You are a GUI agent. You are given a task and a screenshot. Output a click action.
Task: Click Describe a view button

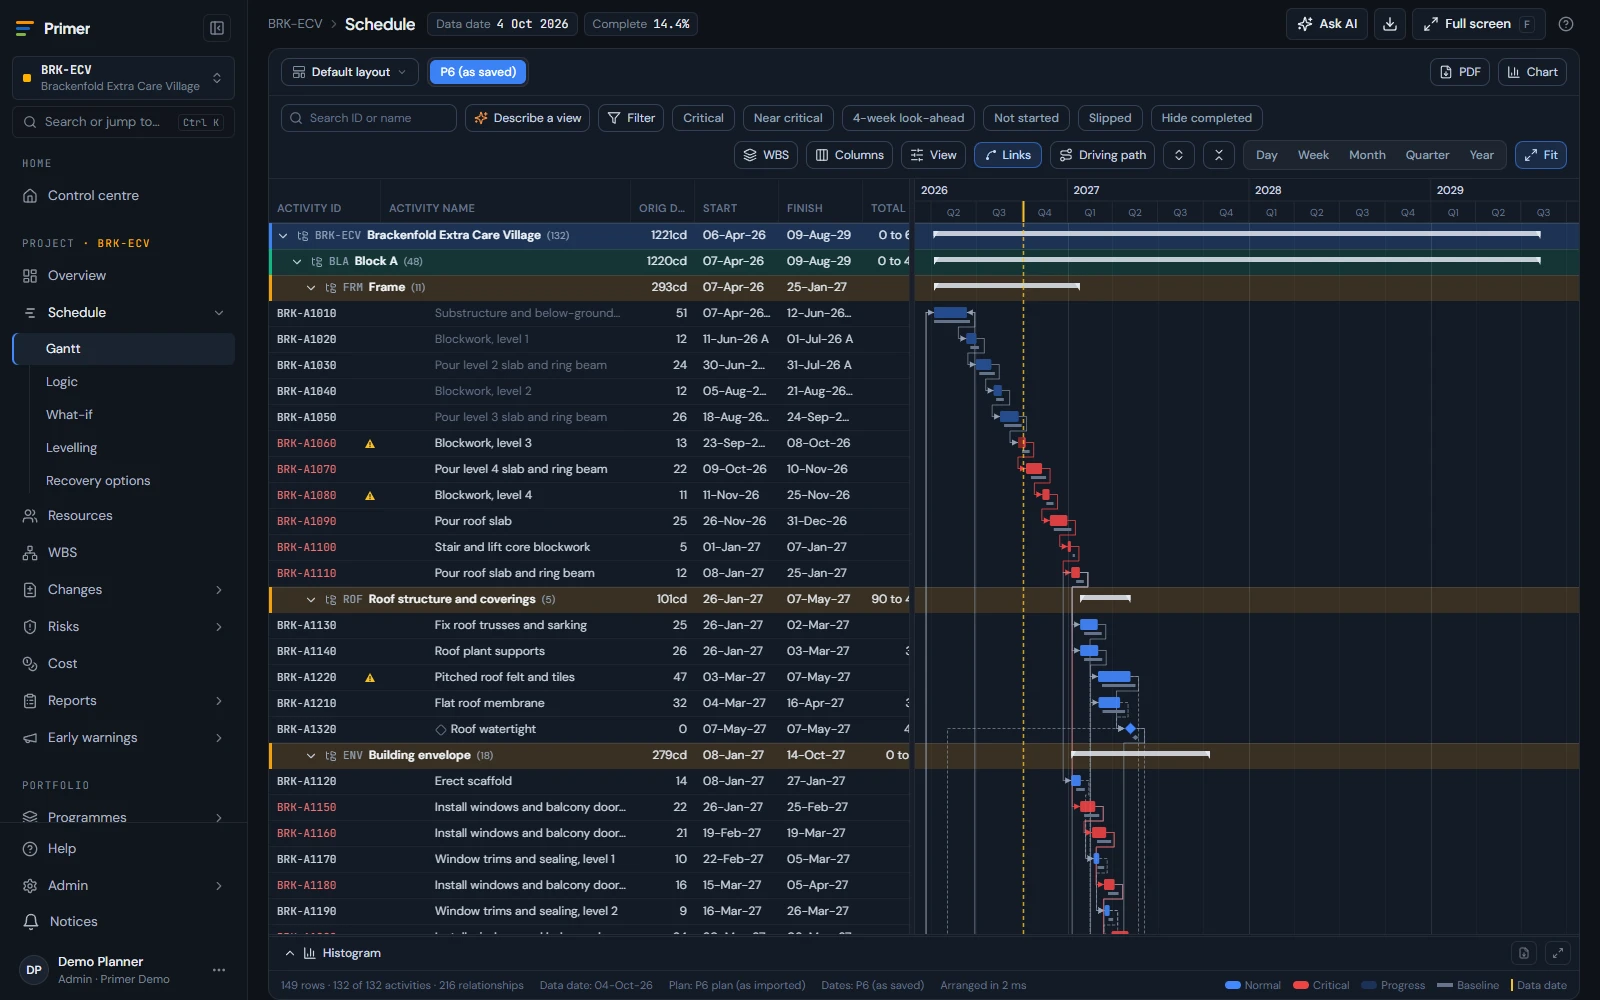(x=527, y=118)
